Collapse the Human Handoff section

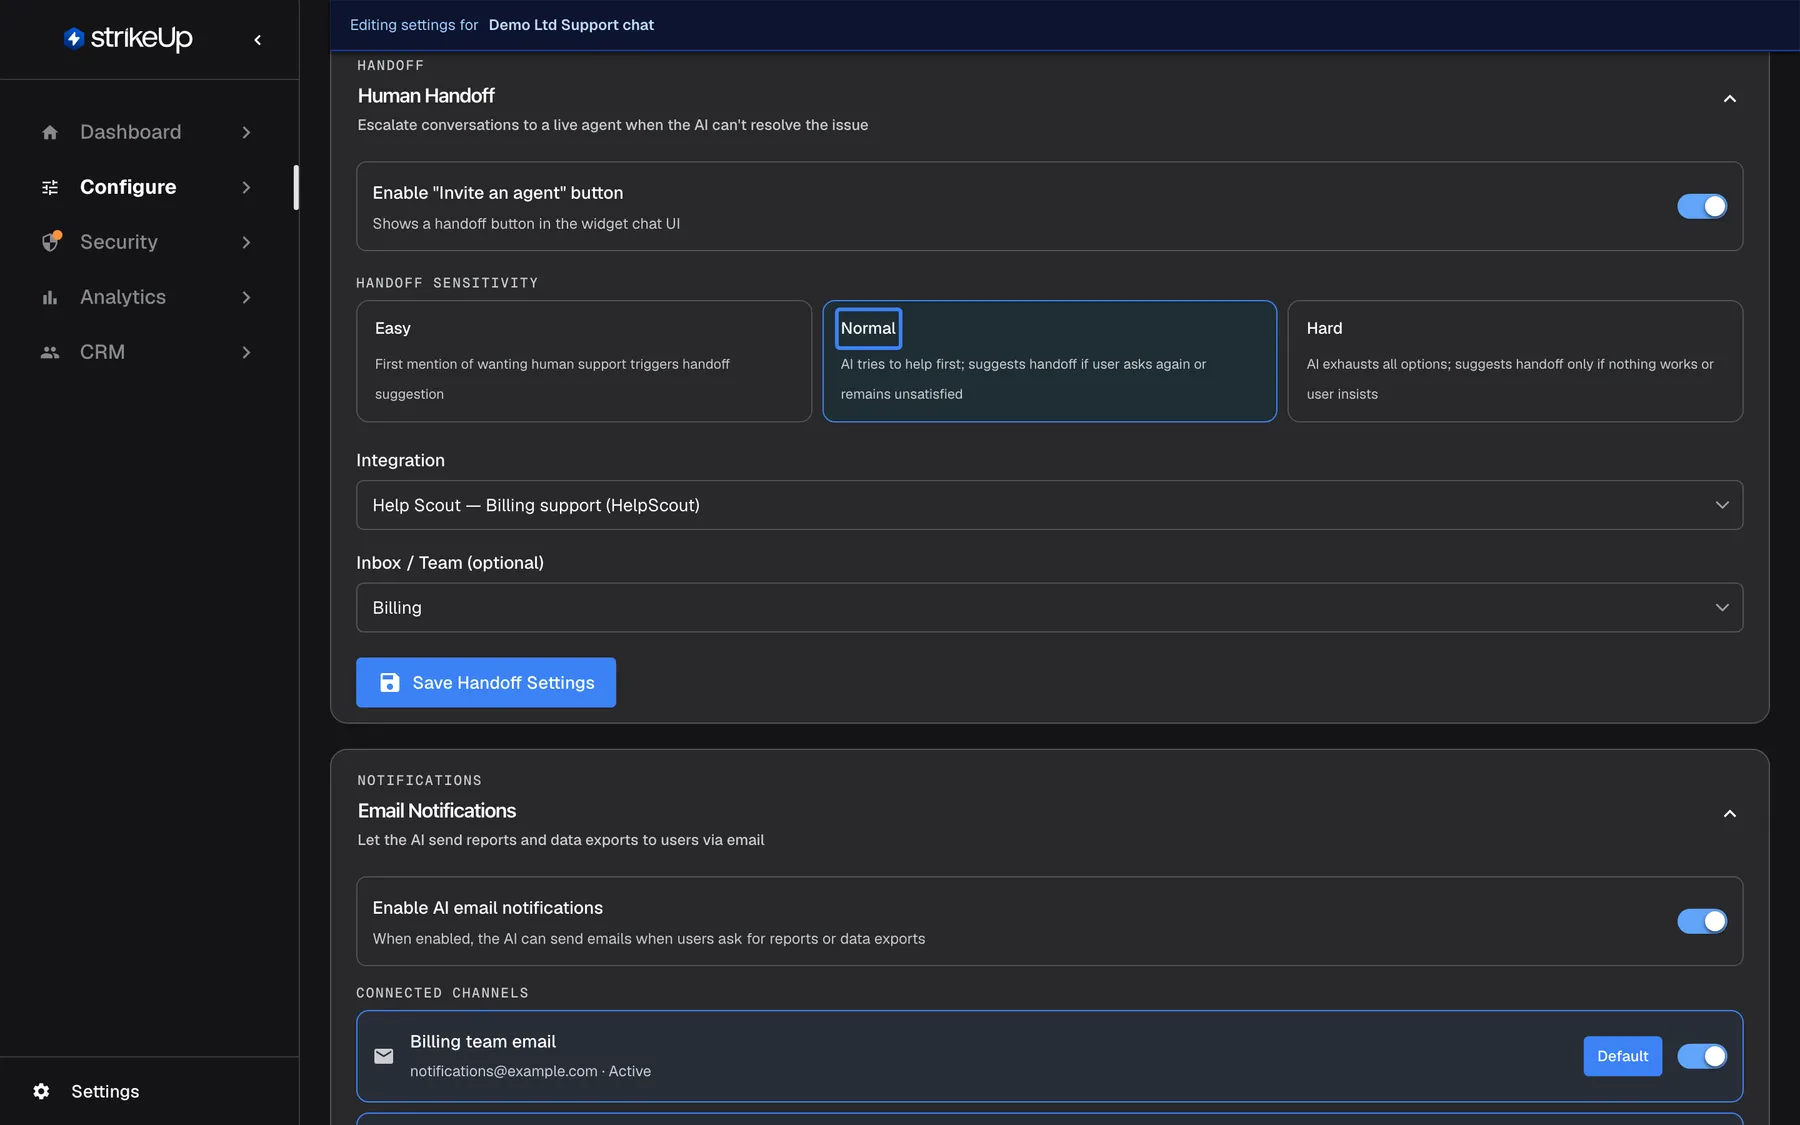pos(1729,98)
